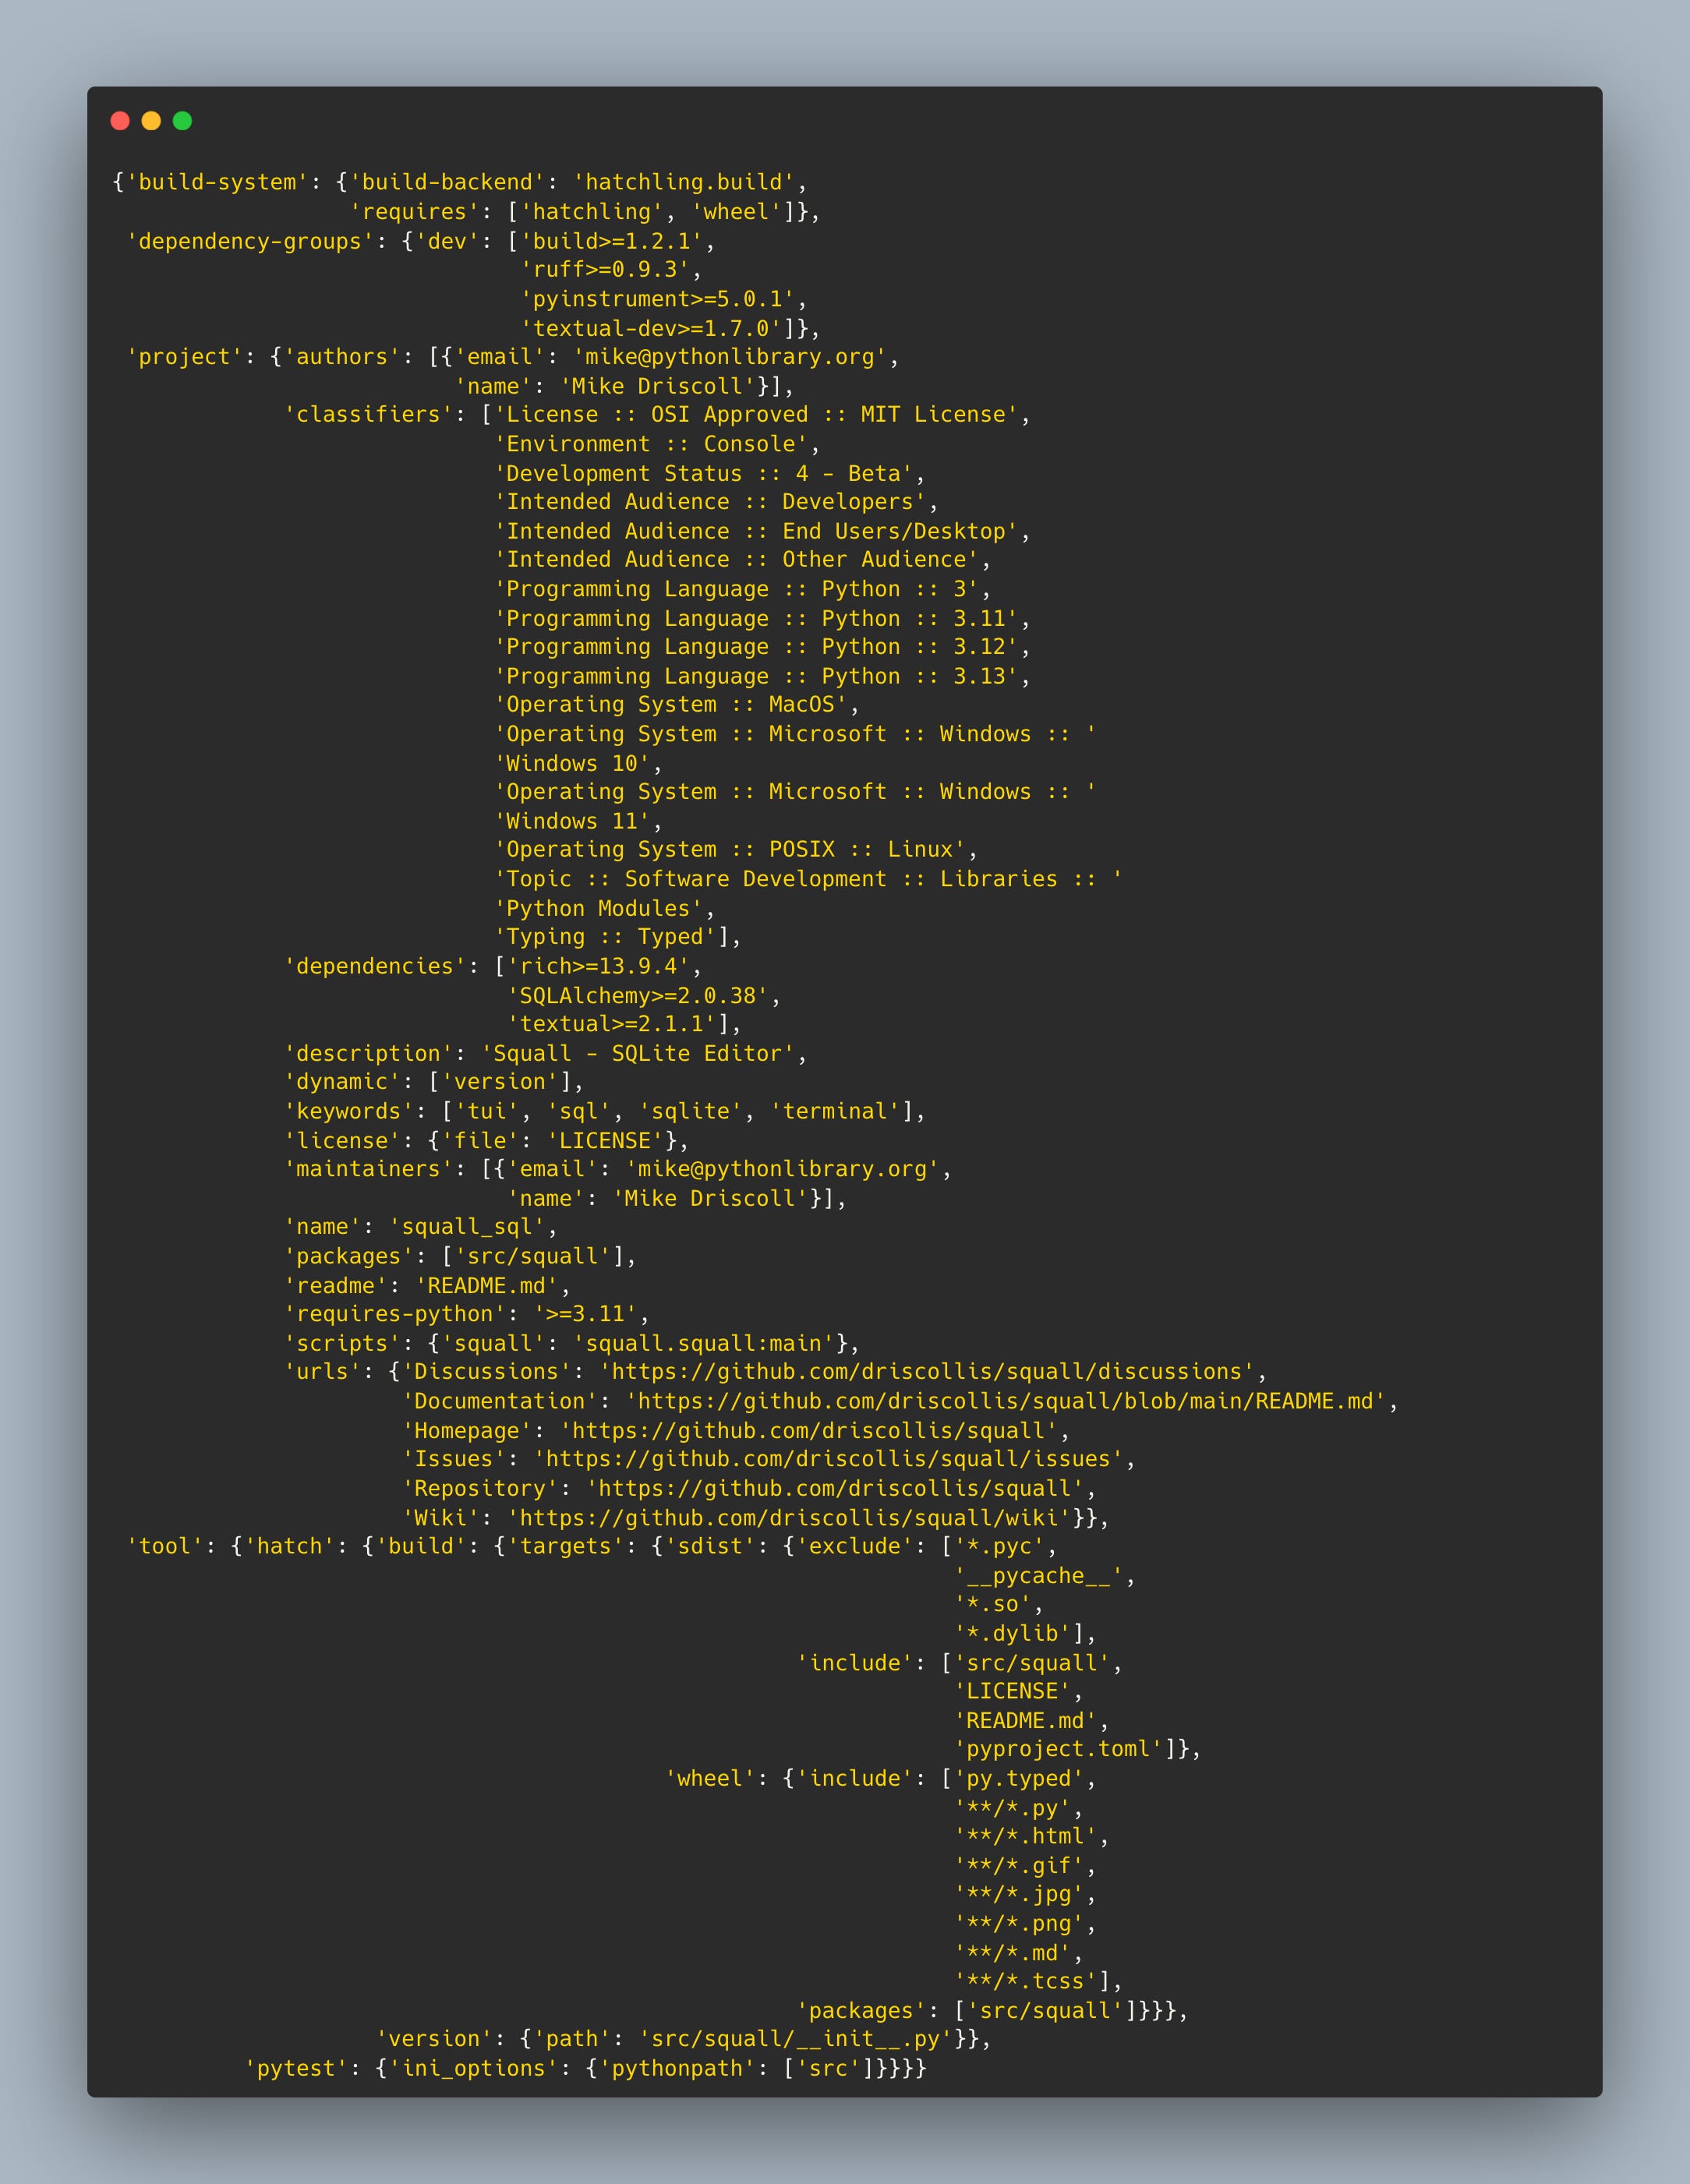
Task: Click the 'src/squall/__init__.py' version path
Action: click(x=795, y=2039)
